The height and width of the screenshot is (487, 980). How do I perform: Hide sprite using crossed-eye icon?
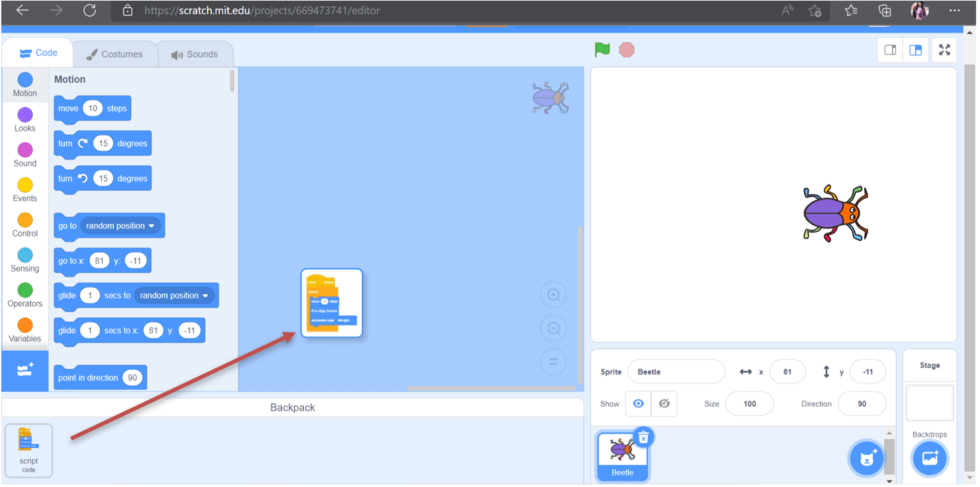pyautogui.click(x=664, y=404)
